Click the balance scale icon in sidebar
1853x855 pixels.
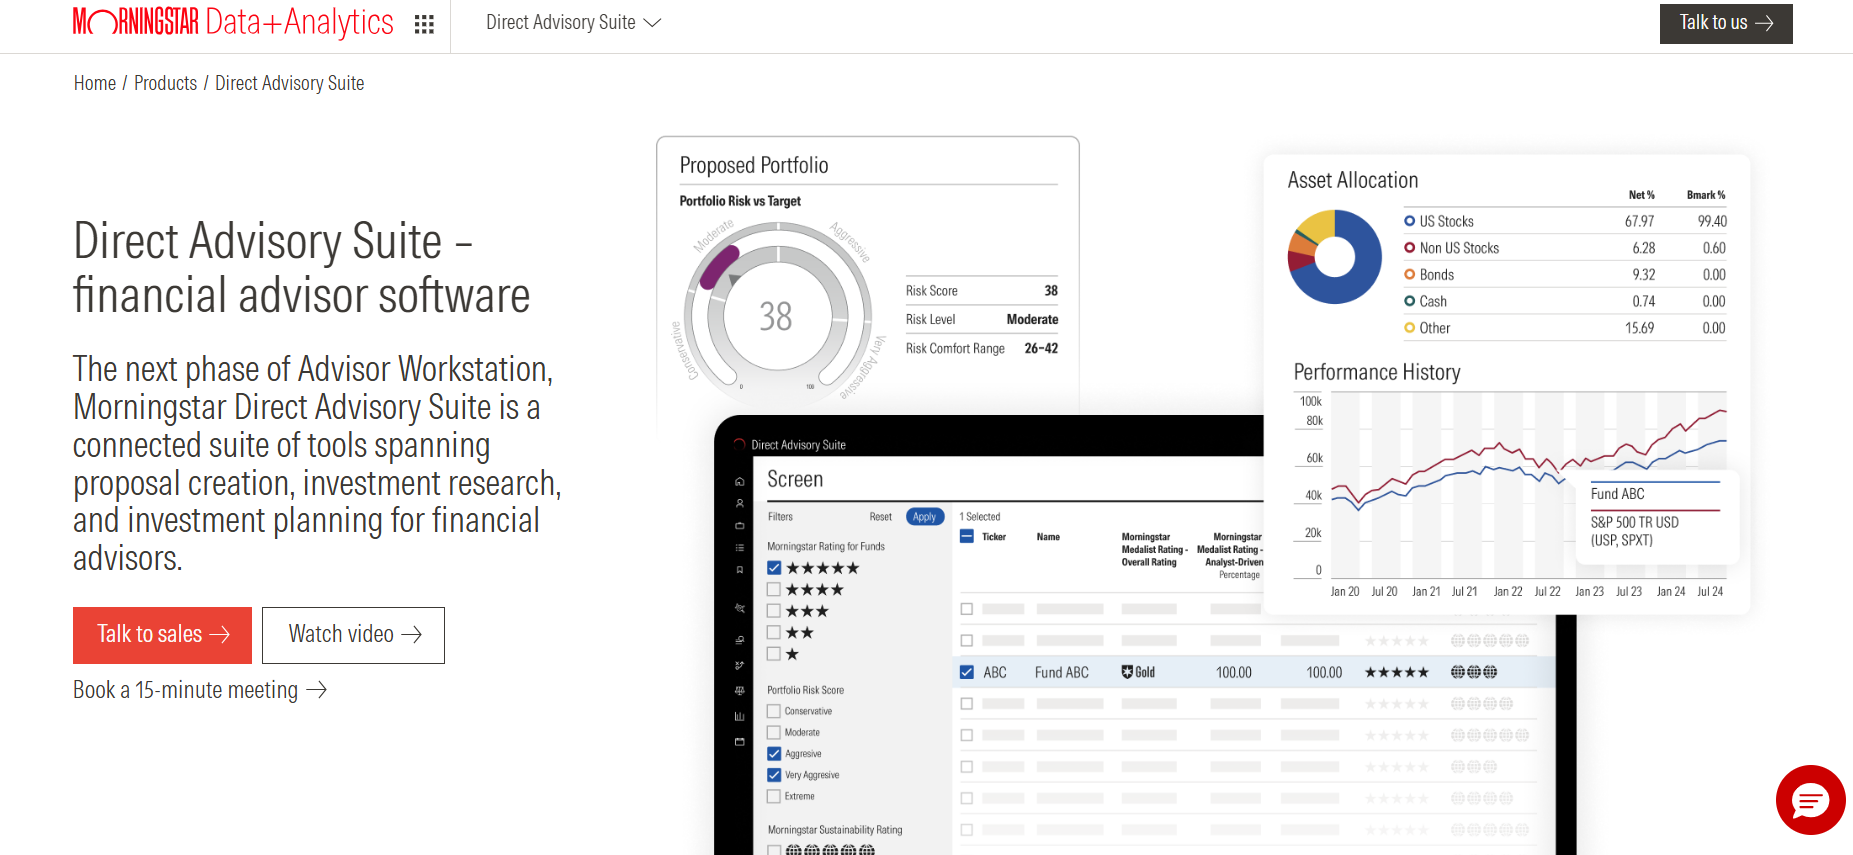740,691
